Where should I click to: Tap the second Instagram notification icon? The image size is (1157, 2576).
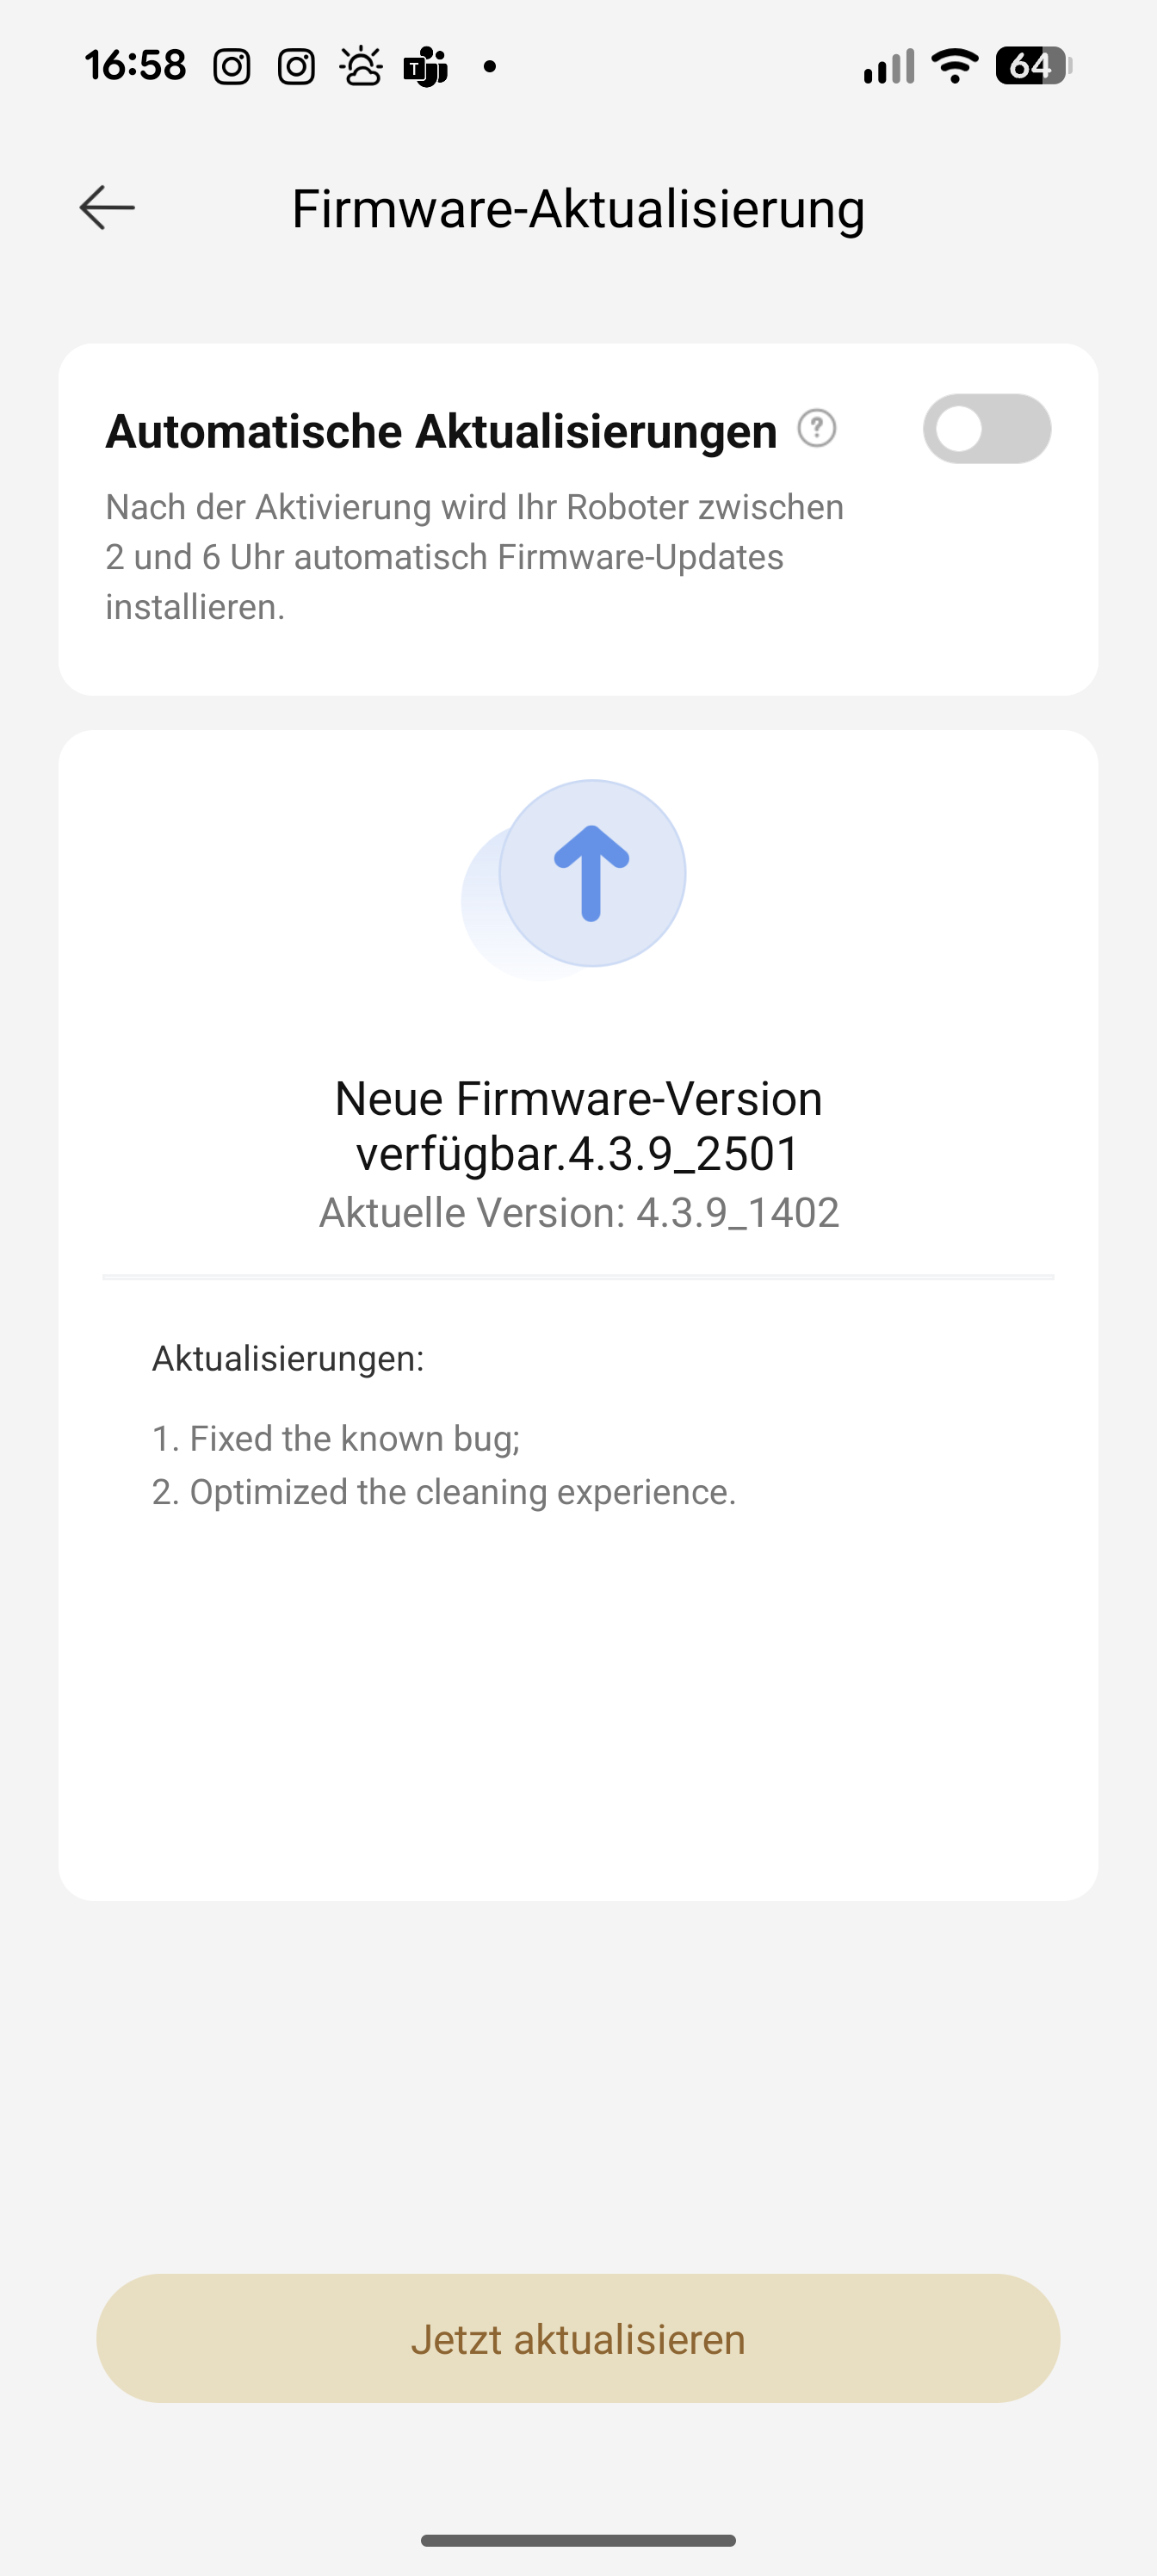click(296, 67)
